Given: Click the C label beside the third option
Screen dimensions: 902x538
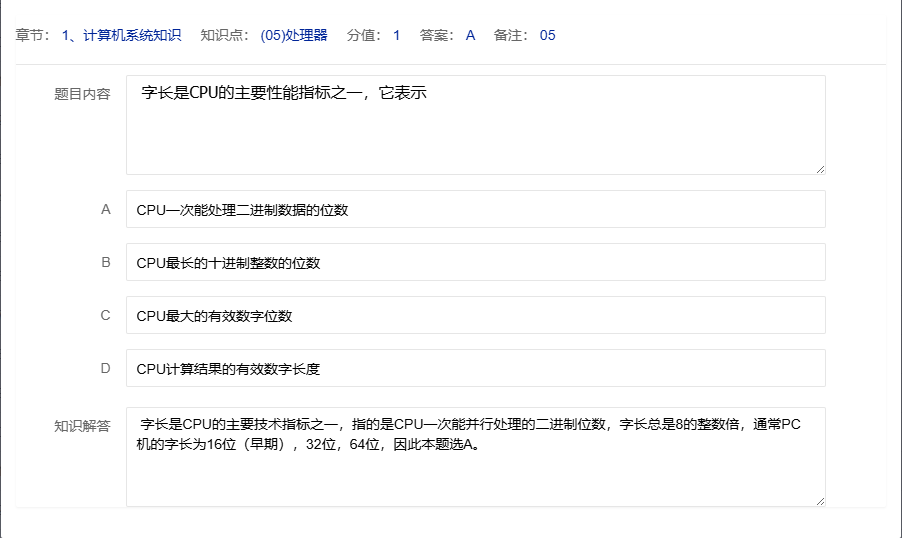Looking at the screenshot, I should [x=105, y=316].
